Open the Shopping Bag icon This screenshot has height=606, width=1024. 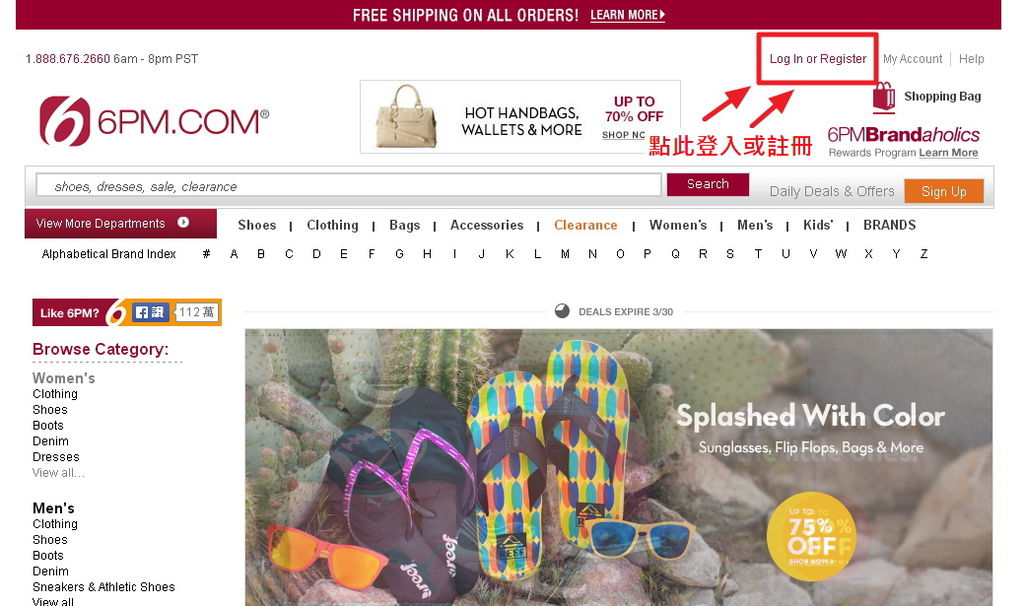[x=884, y=97]
